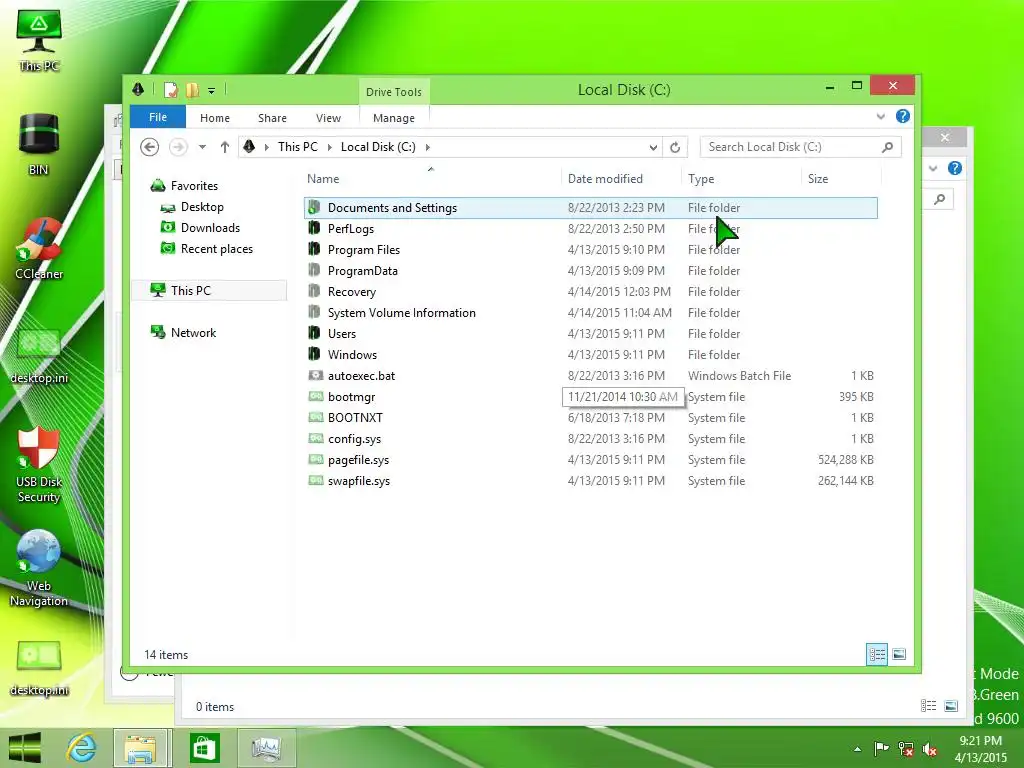Select the PerfLogs folder
This screenshot has height=768, width=1024.
pos(590,229)
